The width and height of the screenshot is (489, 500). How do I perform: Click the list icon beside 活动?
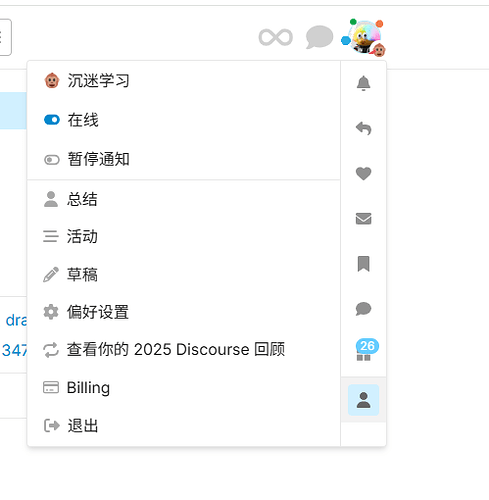[x=51, y=236]
